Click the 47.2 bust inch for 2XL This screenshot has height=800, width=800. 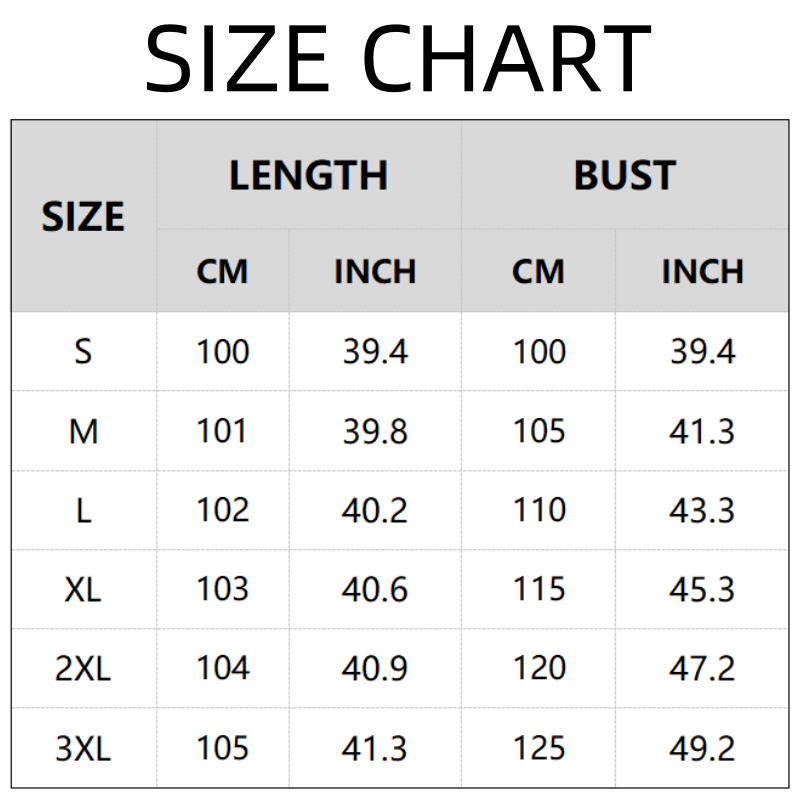(x=702, y=668)
